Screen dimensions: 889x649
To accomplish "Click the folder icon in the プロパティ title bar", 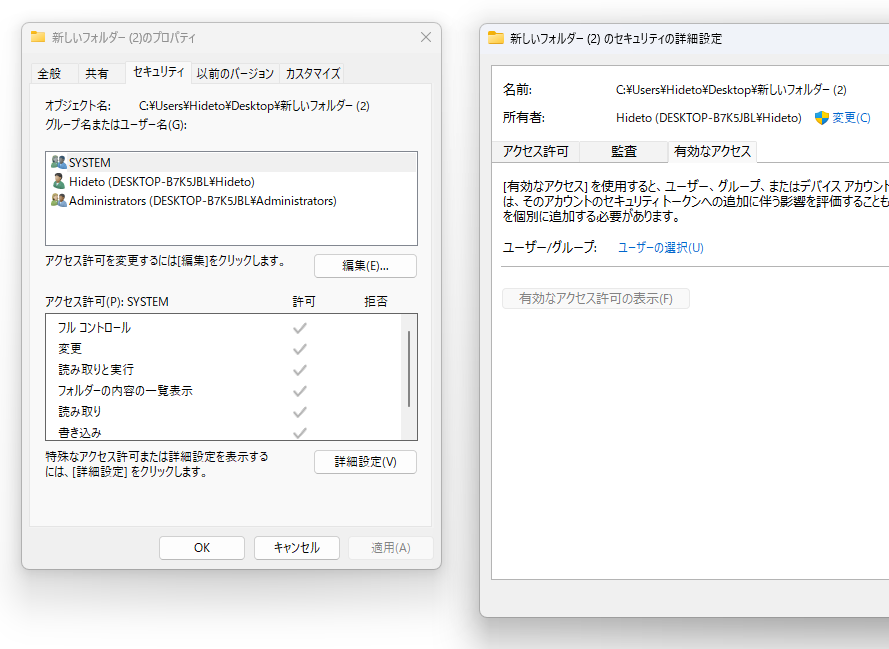I will pyautogui.click(x=37, y=35).
